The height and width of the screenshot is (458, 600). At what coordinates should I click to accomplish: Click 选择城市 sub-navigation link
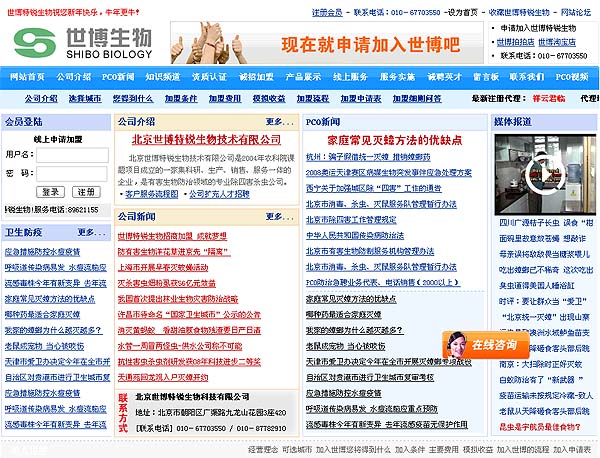[x=85, y=99]
